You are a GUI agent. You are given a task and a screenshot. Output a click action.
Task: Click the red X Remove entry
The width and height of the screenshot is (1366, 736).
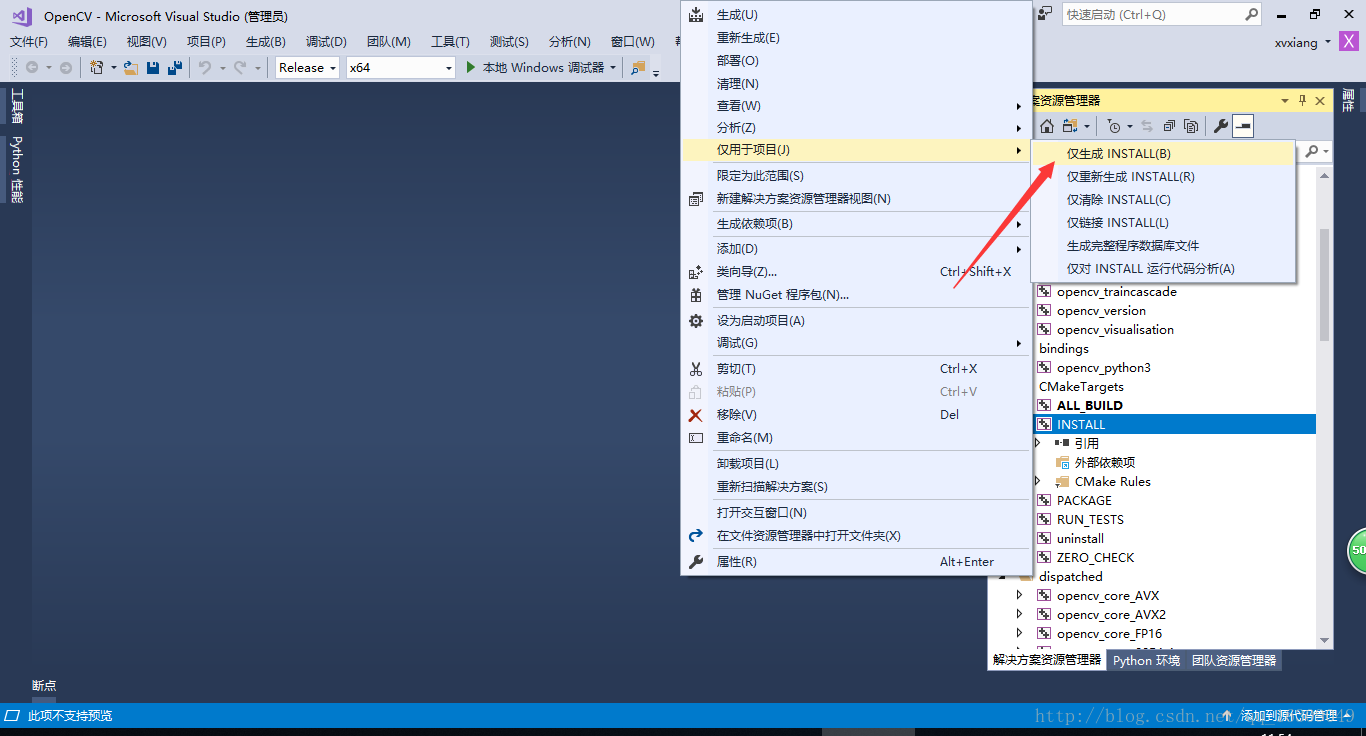(x=855, y=415)
